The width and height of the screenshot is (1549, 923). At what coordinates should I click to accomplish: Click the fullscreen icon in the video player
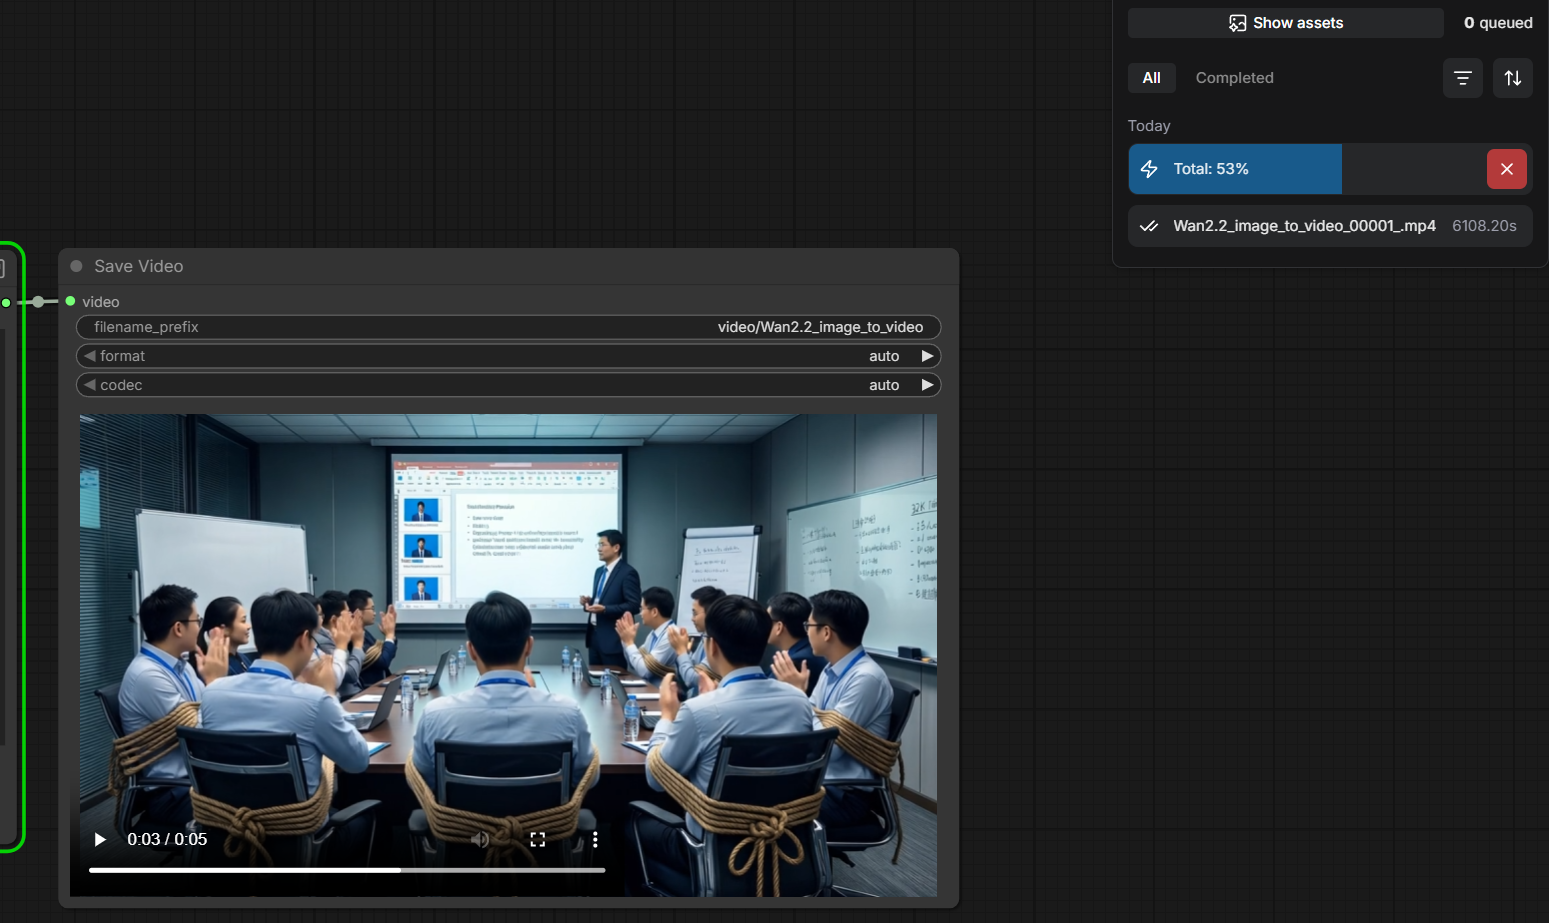pos(537,839)
